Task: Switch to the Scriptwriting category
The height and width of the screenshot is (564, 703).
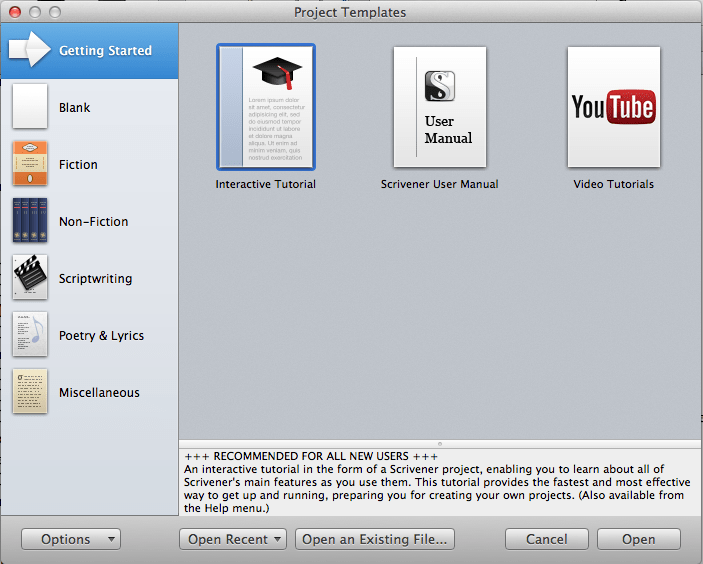Action: pos(90,278)
